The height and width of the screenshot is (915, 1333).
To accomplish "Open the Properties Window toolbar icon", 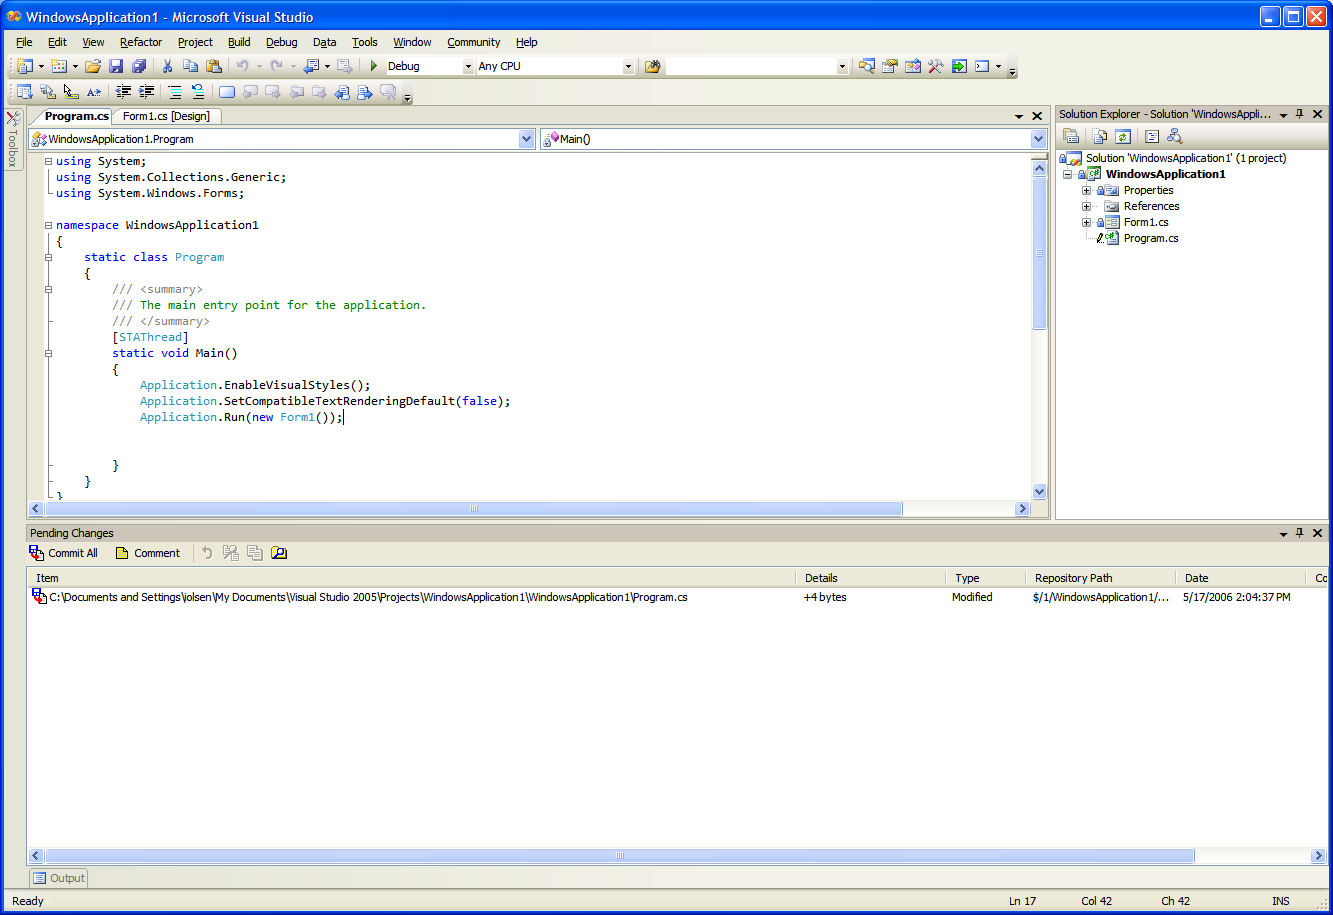I will tap(890, 66).
